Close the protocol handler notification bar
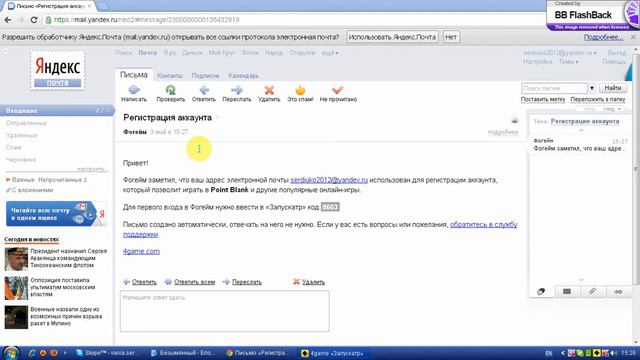The height and width of the screenshot is (360, 640). point(633,37)
